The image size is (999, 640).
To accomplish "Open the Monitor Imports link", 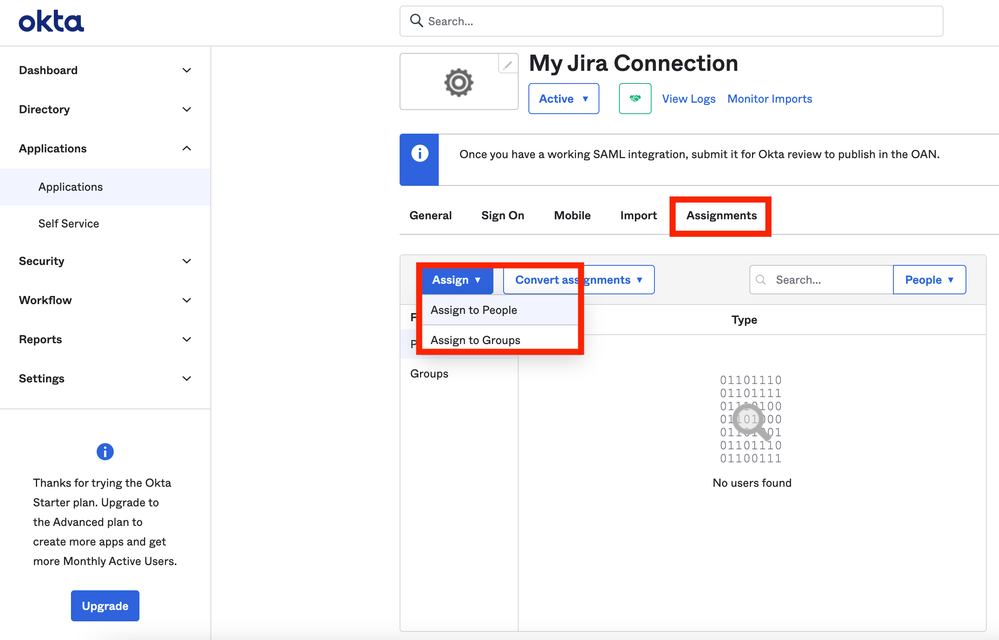I will [770, 99].
